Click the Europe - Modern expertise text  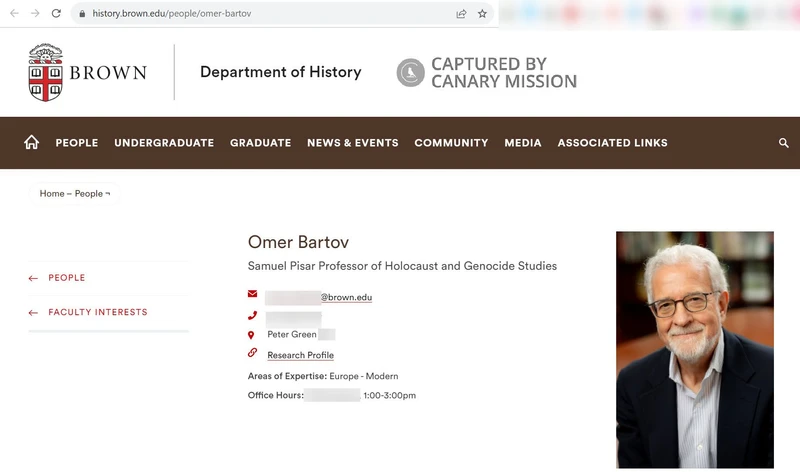(x=364, y=376)
